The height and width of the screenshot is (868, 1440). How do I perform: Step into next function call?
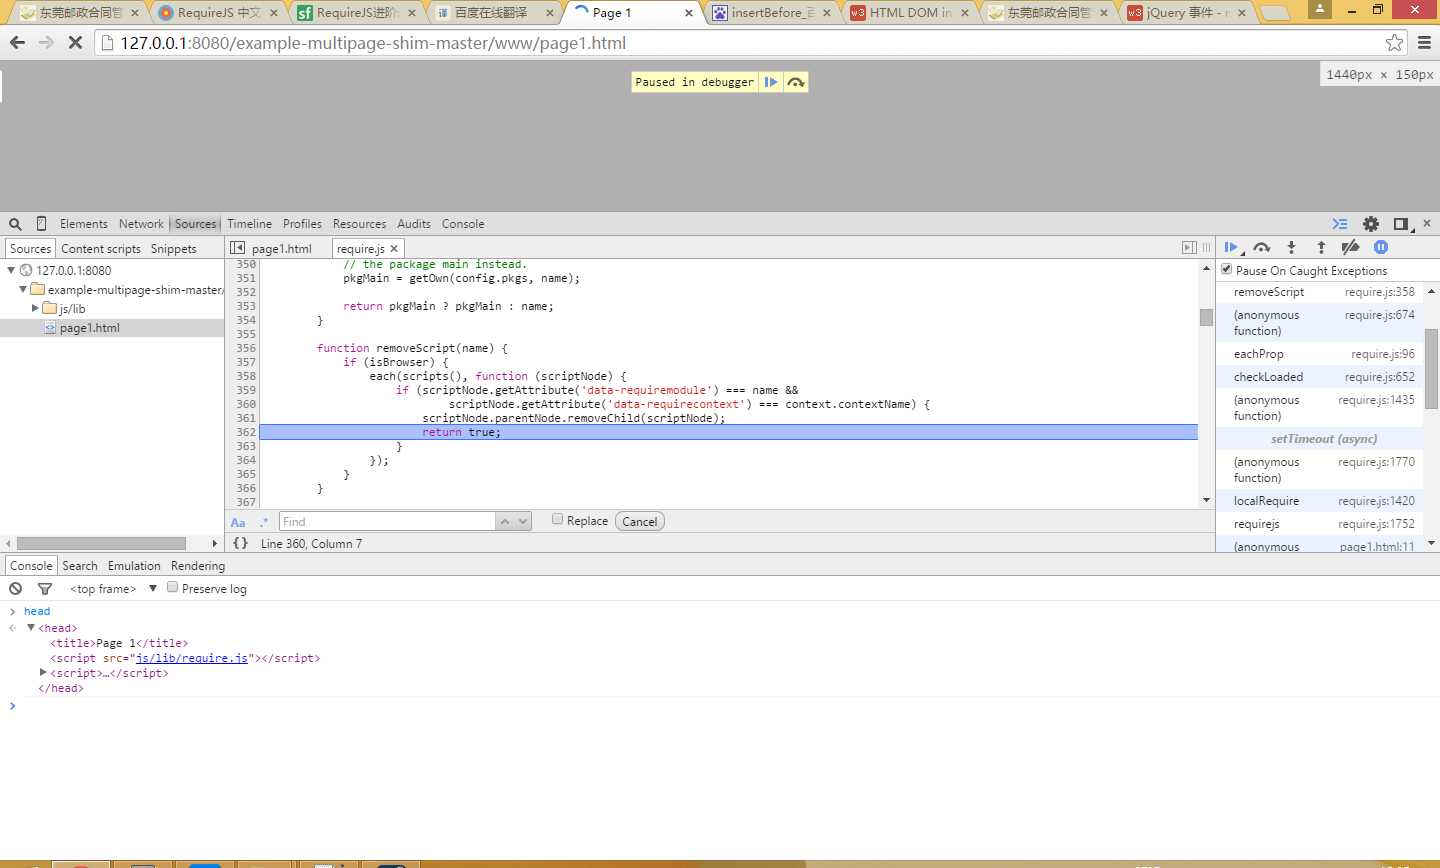1291,247
